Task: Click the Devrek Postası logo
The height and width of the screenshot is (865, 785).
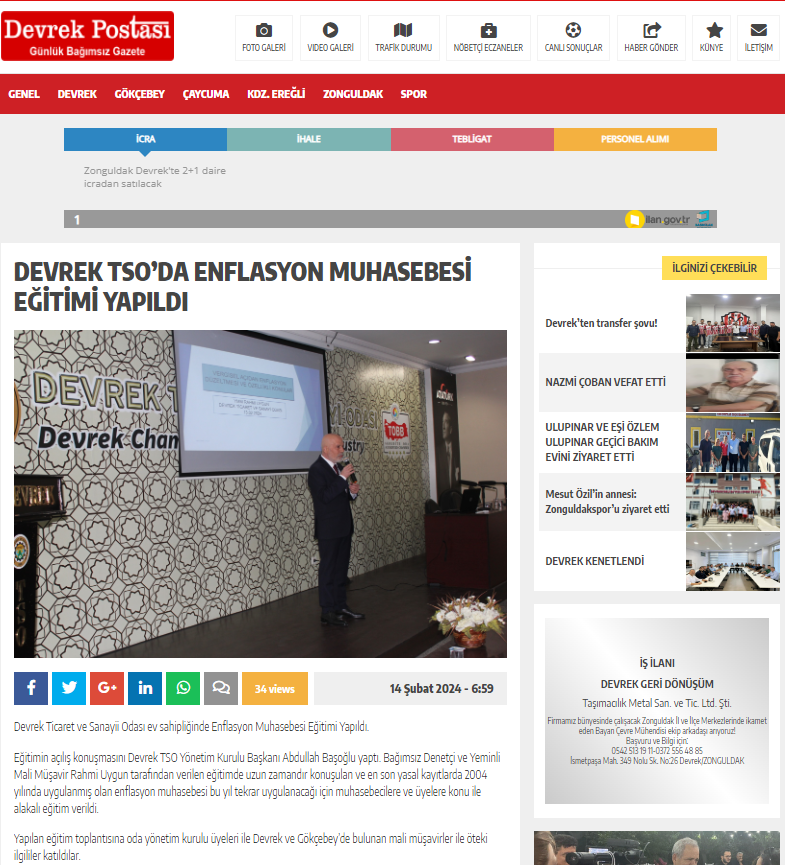Action: pyautogui.click(x=87, y=36)
